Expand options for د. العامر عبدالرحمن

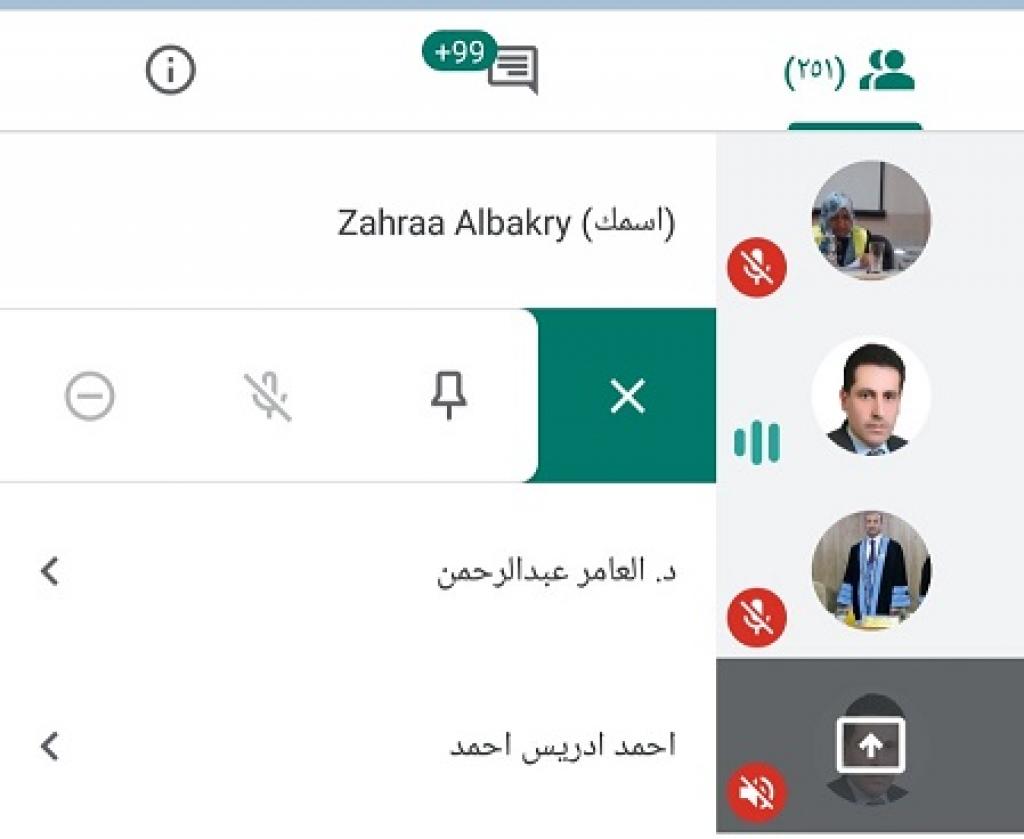(50, 571)
